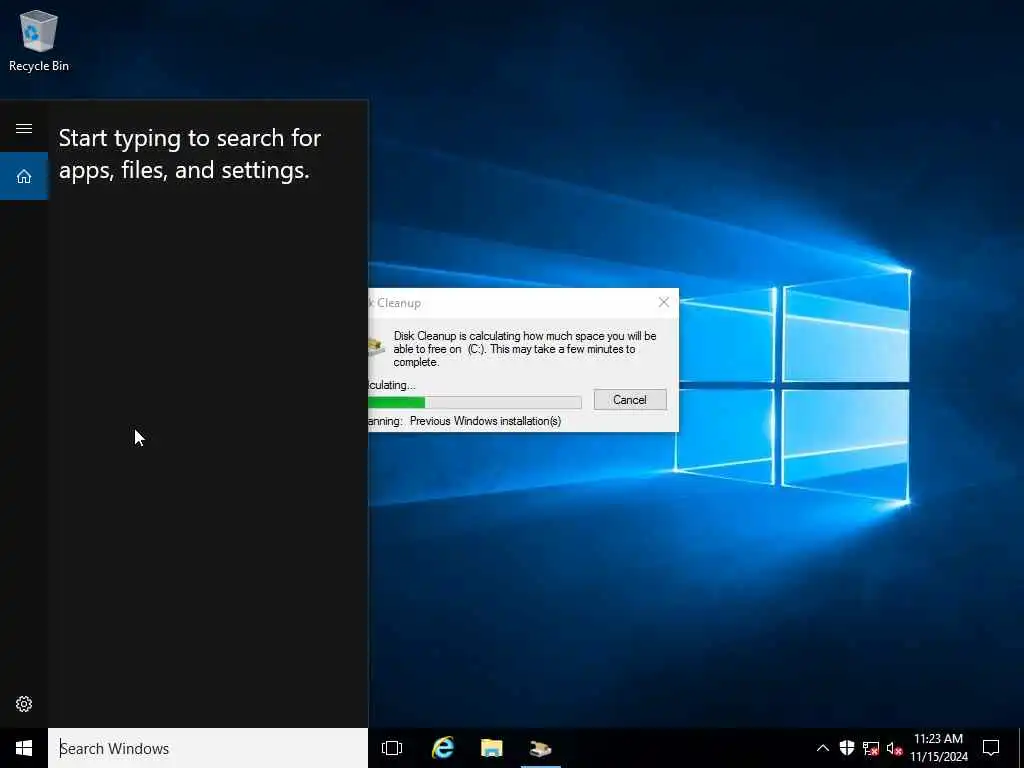Viewport: 1024px width, 768px height.
Task: Click 'Start typing to search' heading
Action: 189,154
